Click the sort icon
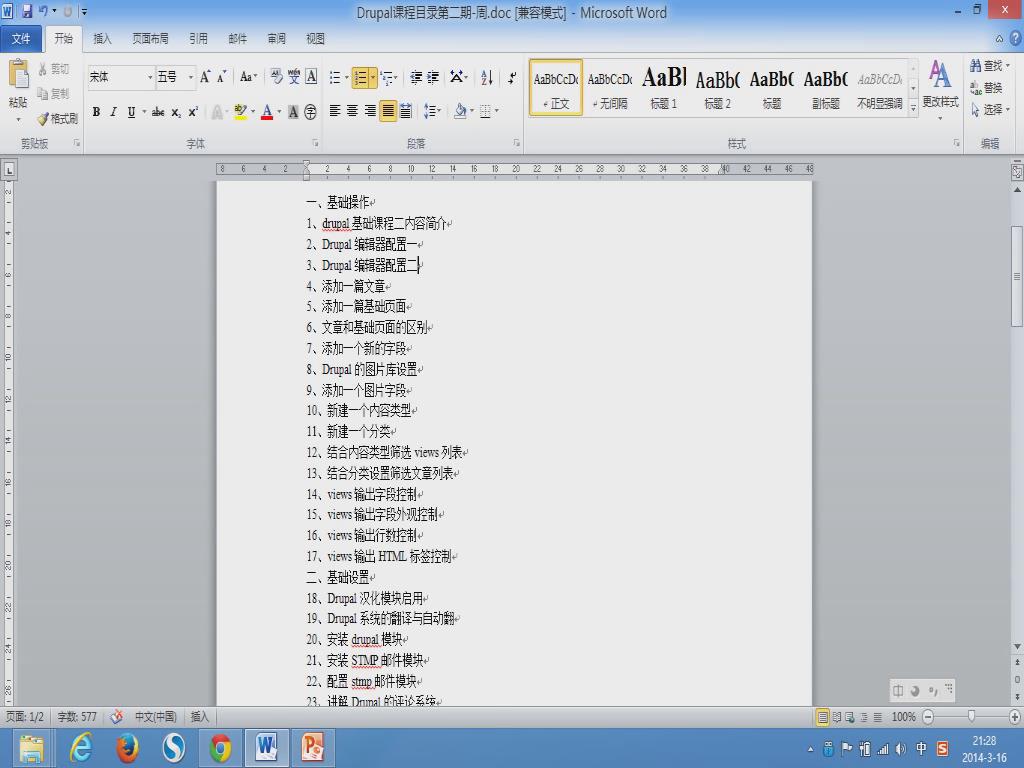The height and width of the screenshot is (768, 1024). (x=487, y=78)
